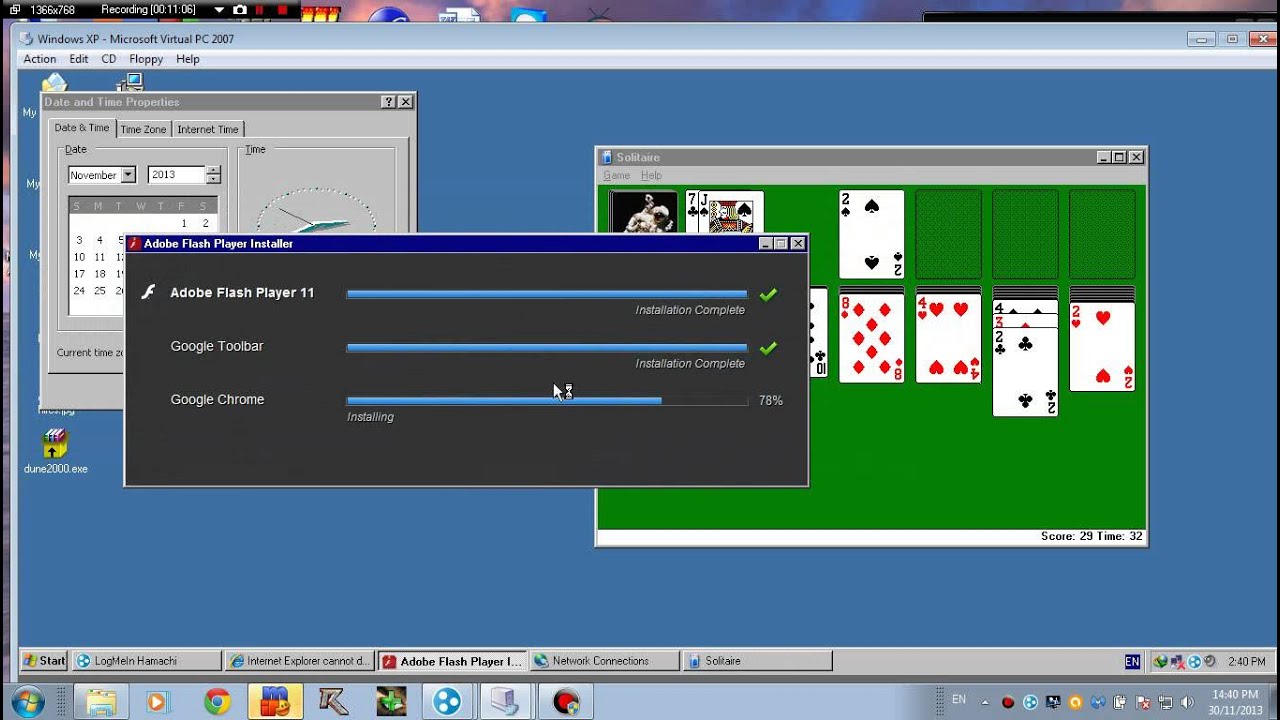Switch to the Time Zone tab
This screenshot has height=720, width=1280.
pyautogui.click(x=143, y=129)
